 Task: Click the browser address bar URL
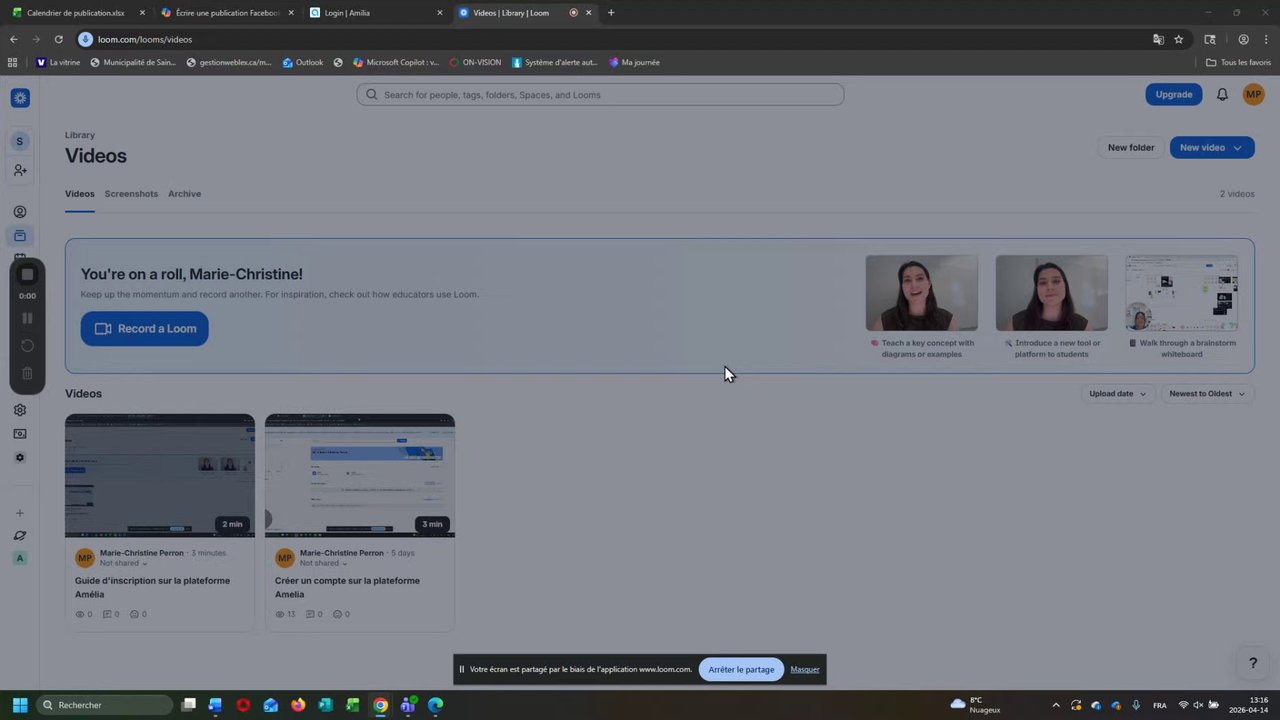tap(145, 39)
